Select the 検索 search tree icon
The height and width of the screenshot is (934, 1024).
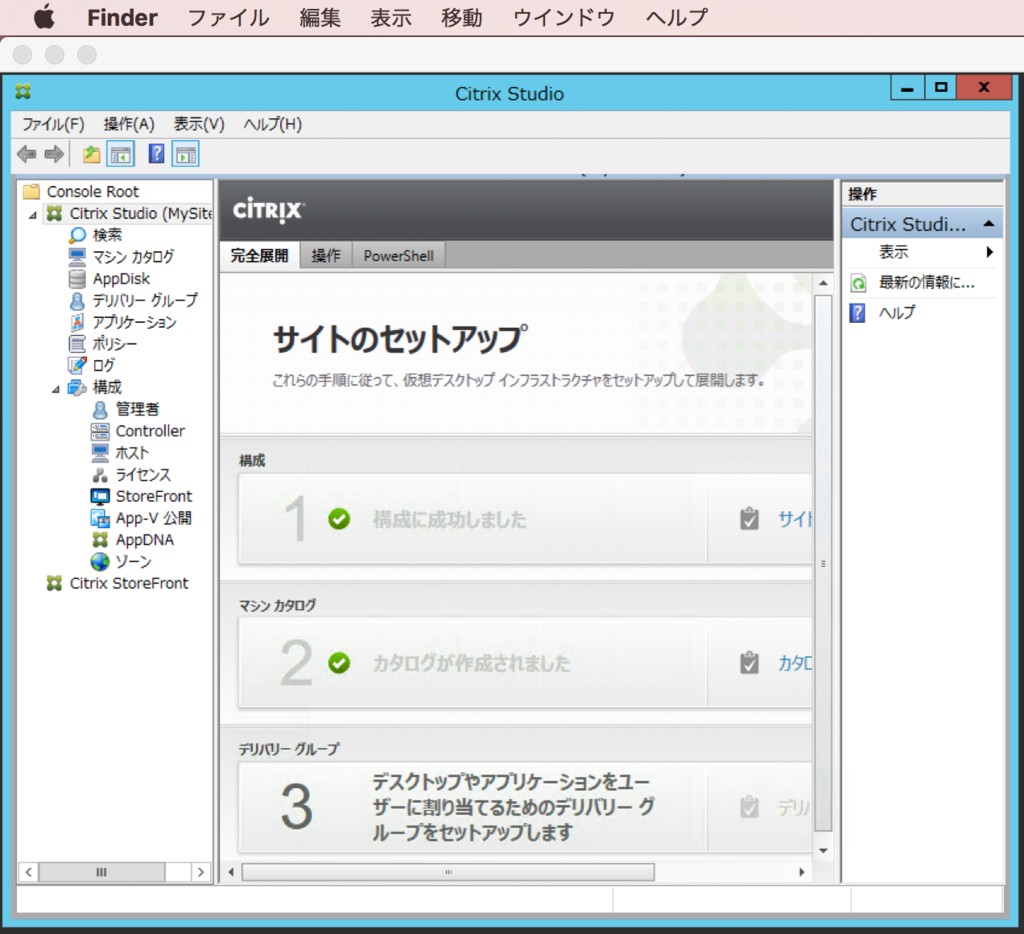click(78, 235)
